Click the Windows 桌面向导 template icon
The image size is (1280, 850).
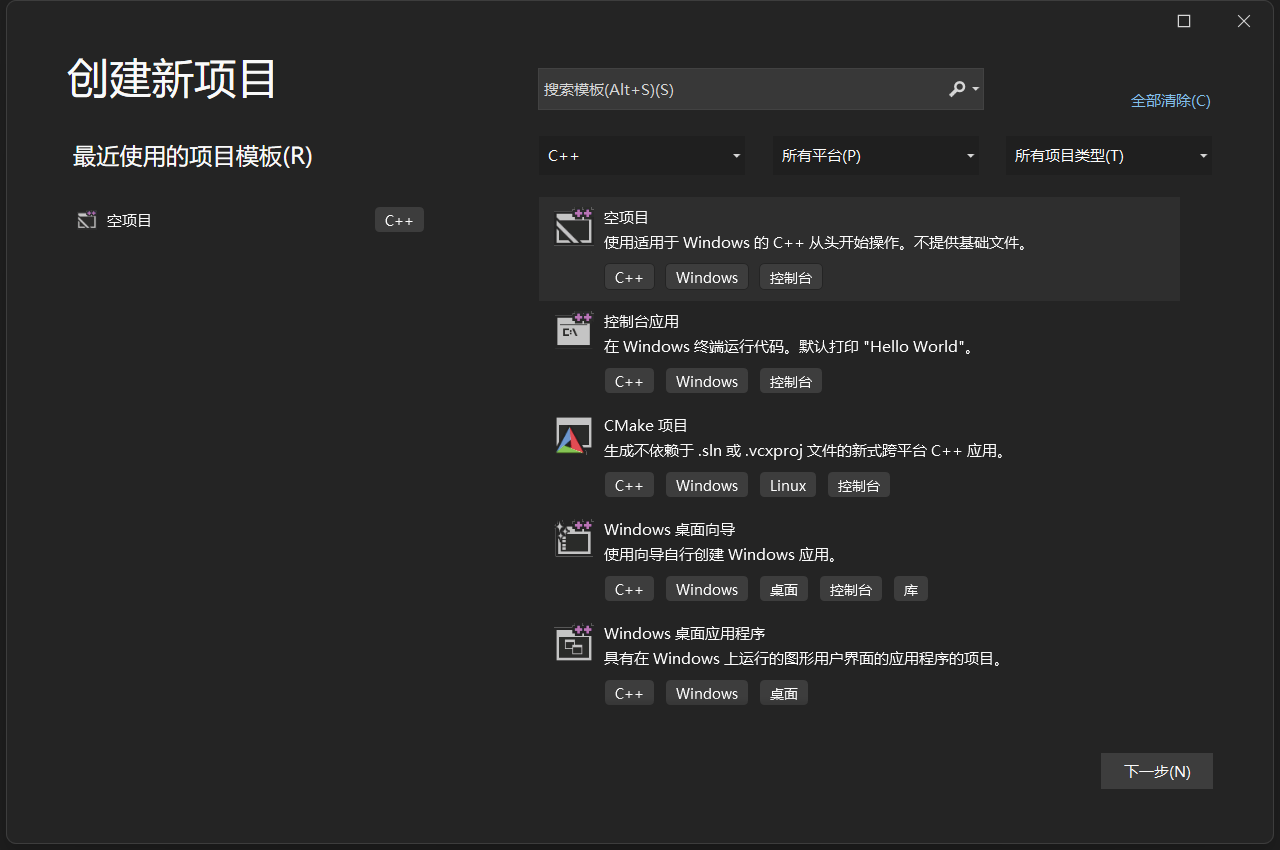574,538
